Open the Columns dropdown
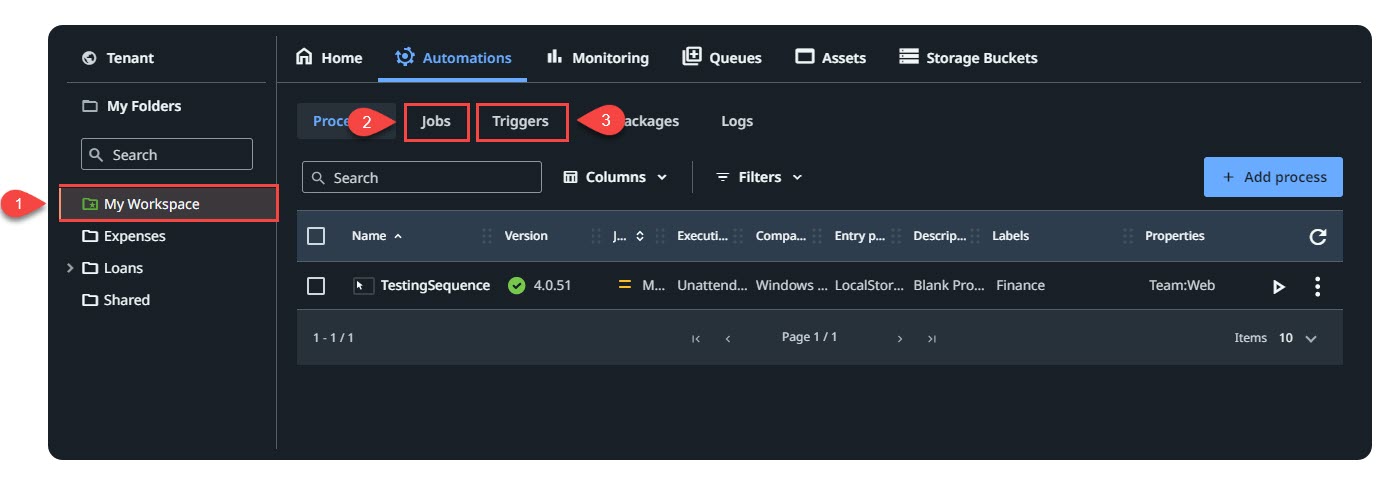 point(615,177)
